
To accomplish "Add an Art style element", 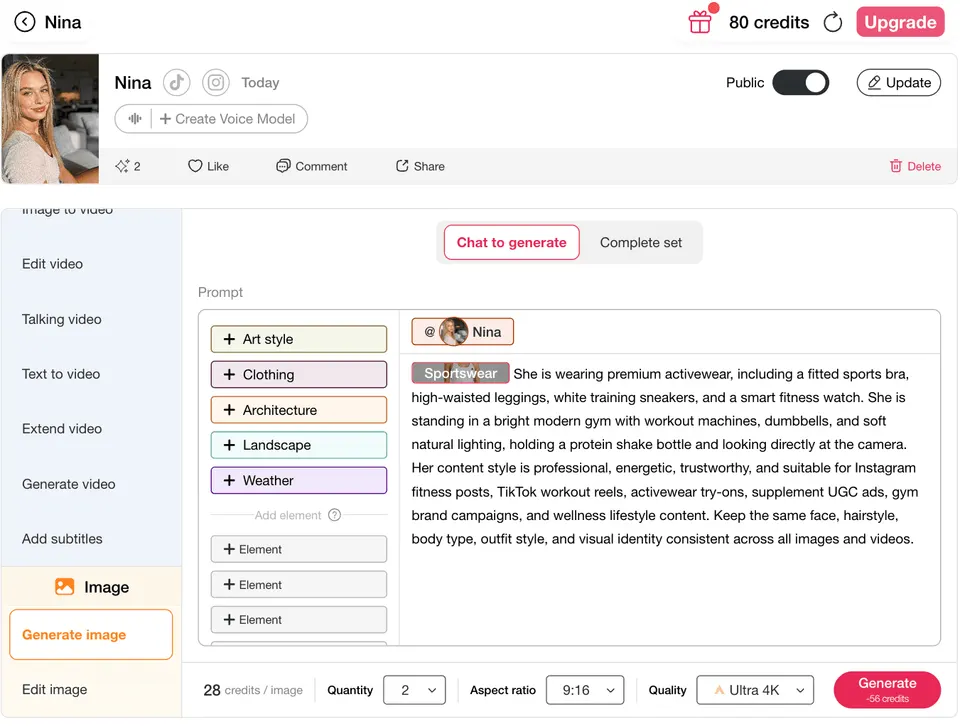I will [299, 339].
